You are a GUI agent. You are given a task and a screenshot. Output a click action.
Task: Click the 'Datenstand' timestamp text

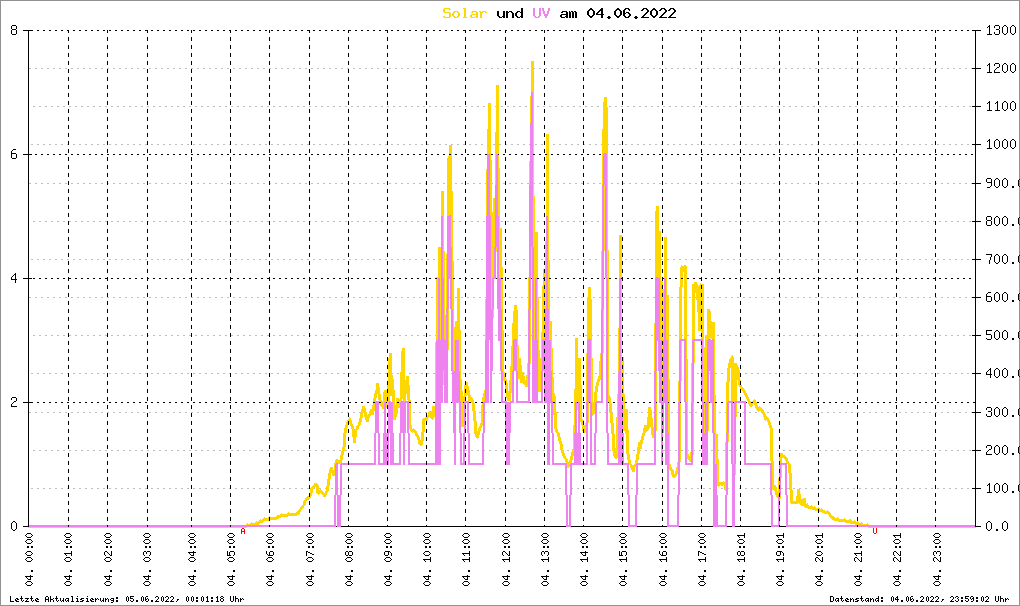pyautogui.click(x=919, y=599)
